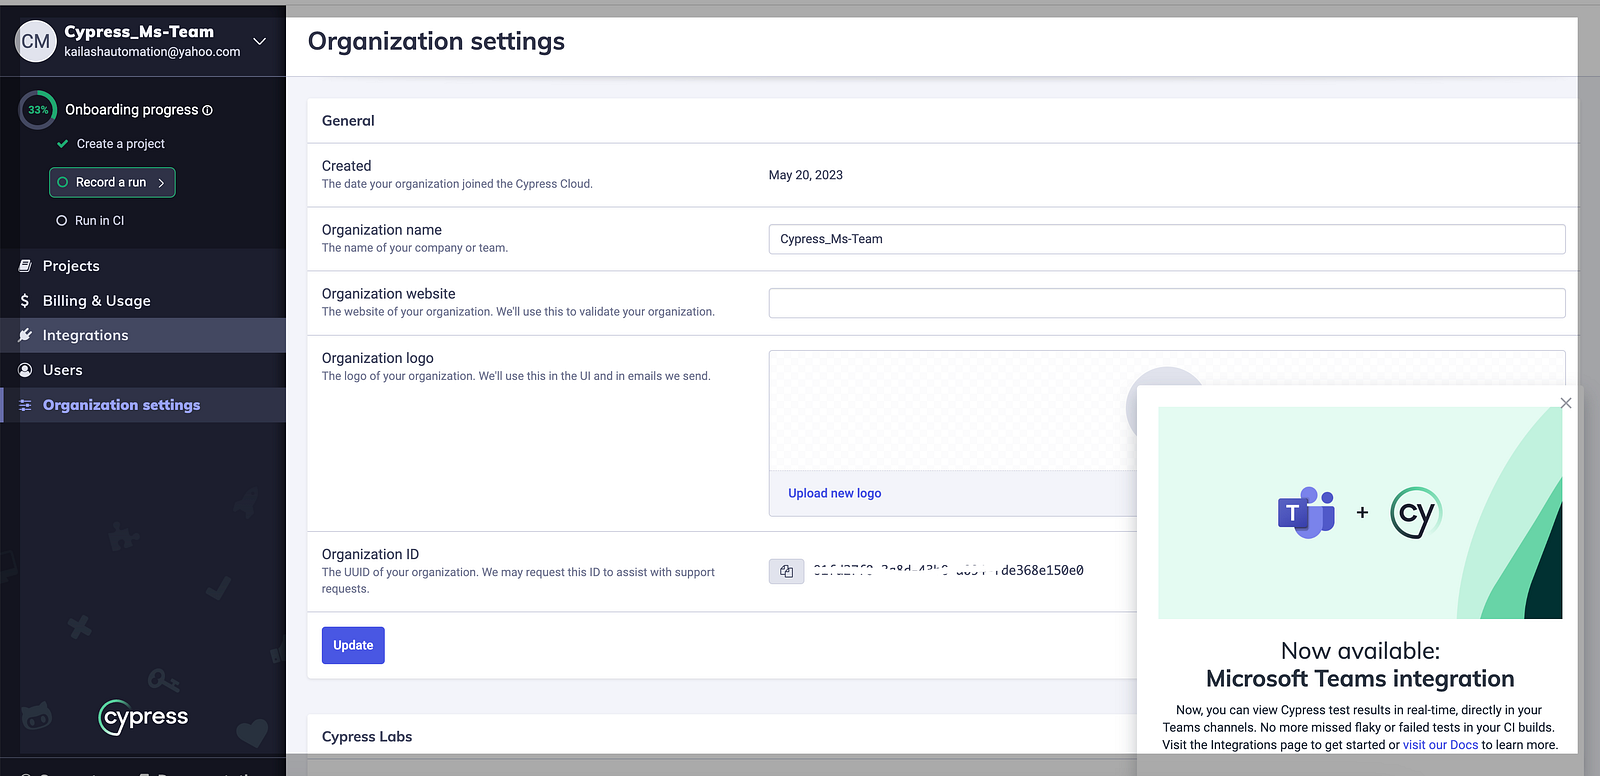Click the organization logo preview area
The image size is (1600, 776).
pos(952,410)
